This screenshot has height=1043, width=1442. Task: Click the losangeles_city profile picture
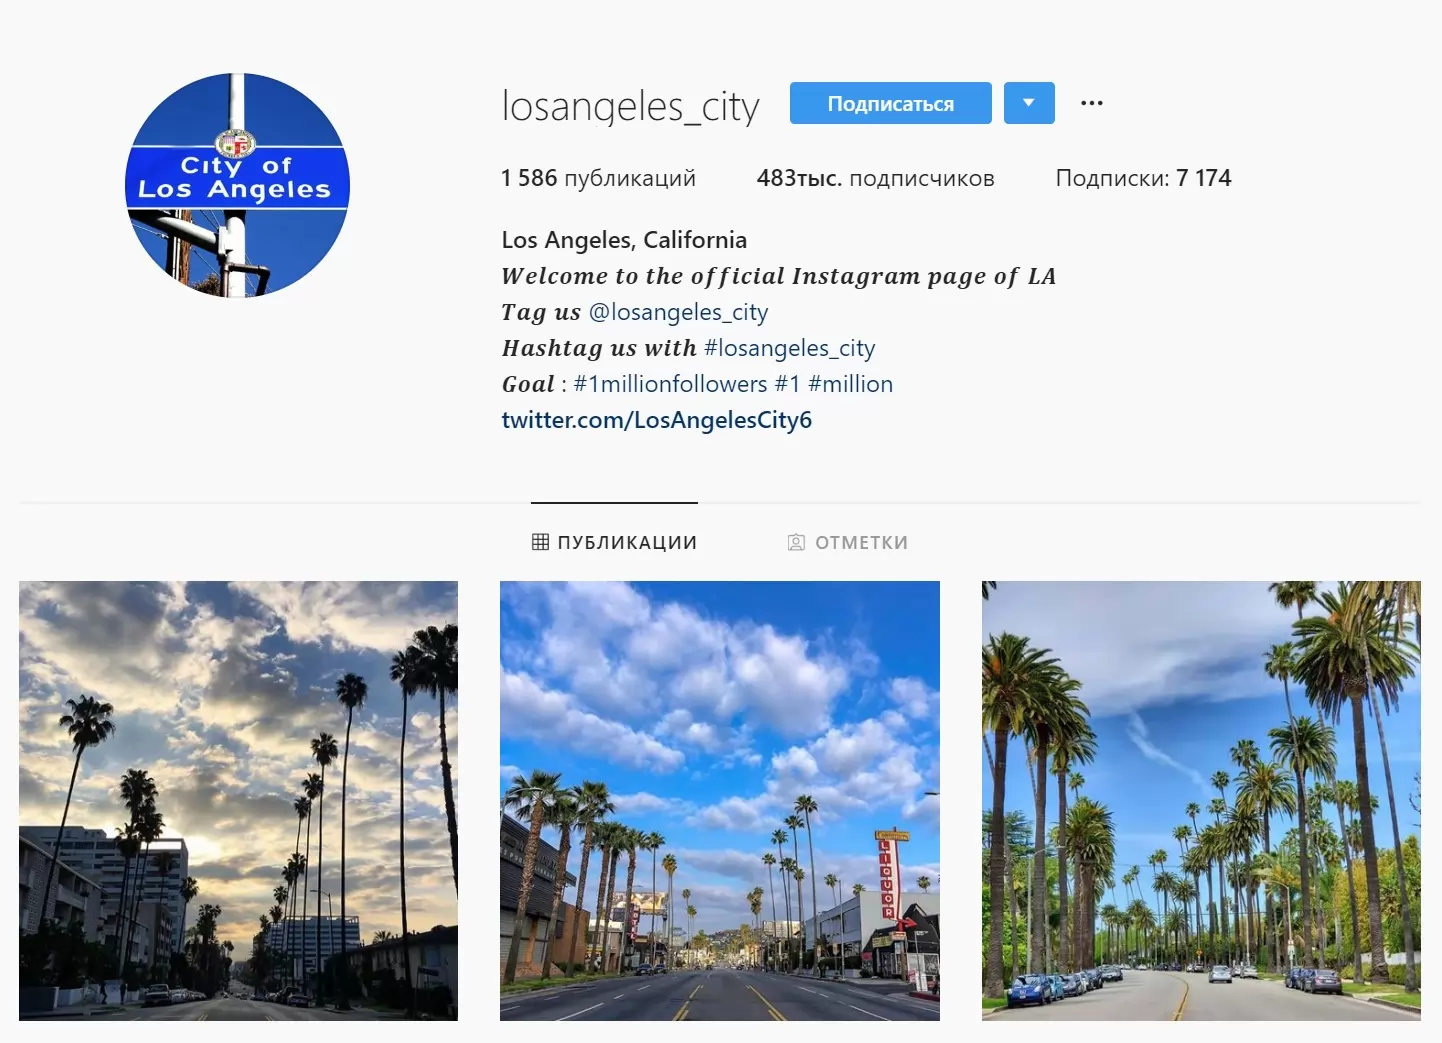click(x=237, y=185)
